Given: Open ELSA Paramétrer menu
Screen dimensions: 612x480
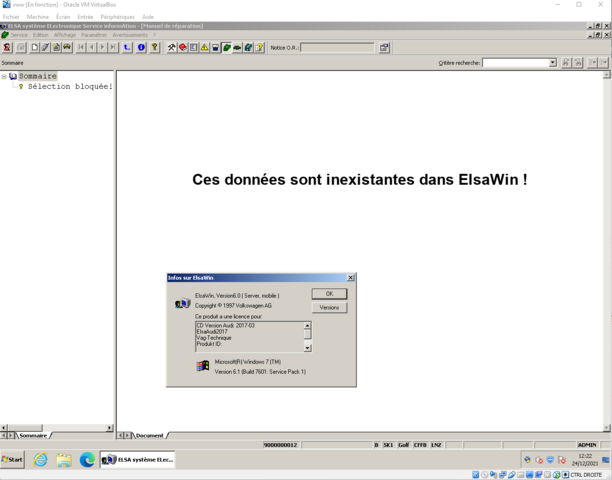Looking at the screenshot, I should click(x=94, y=35).
